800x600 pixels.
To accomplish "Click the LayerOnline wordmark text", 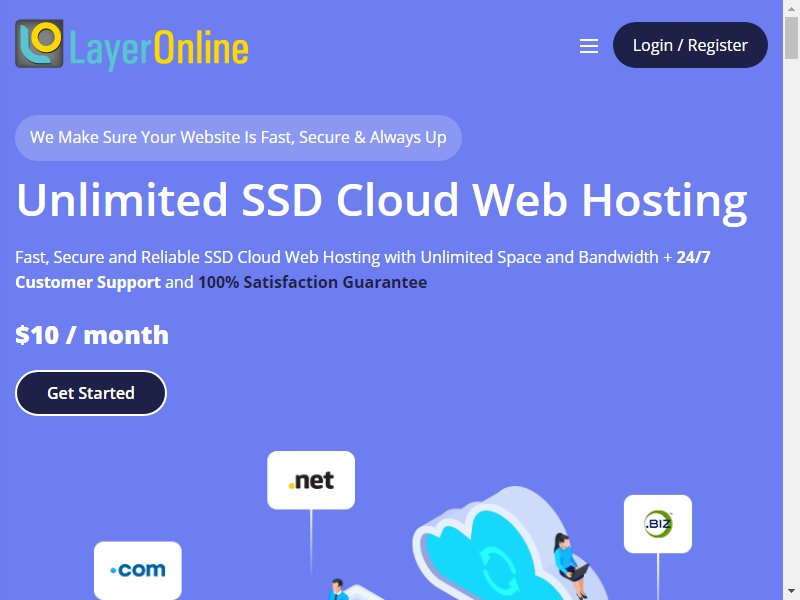I will (159, 48).
